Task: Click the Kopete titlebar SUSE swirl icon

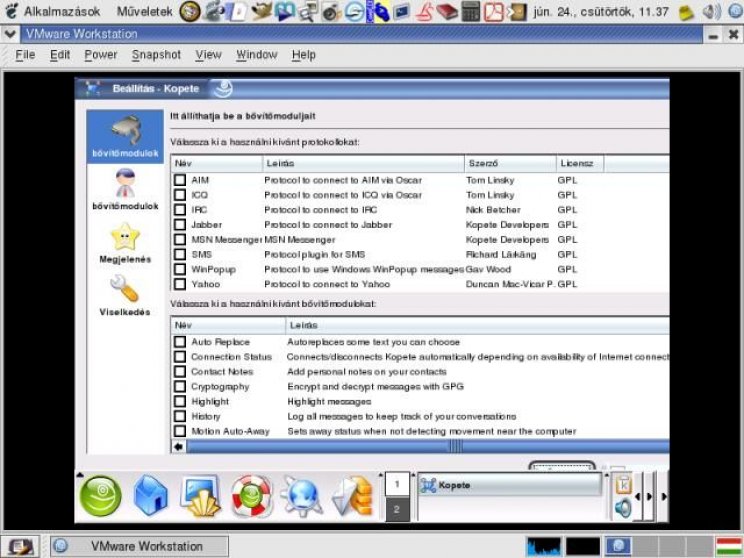Action: click(x=223, y=89)
